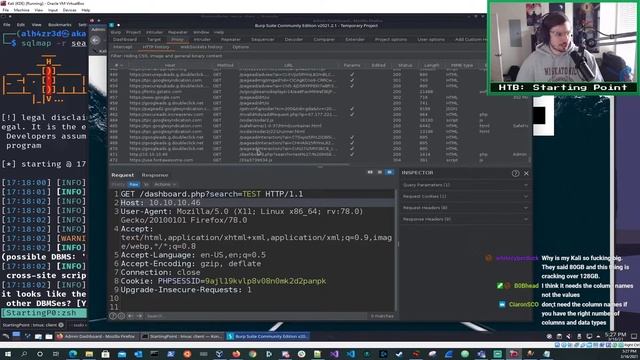Go to previous search match arrow
The width and height of the screenshot is (640, 360).
tap(131, 316)
